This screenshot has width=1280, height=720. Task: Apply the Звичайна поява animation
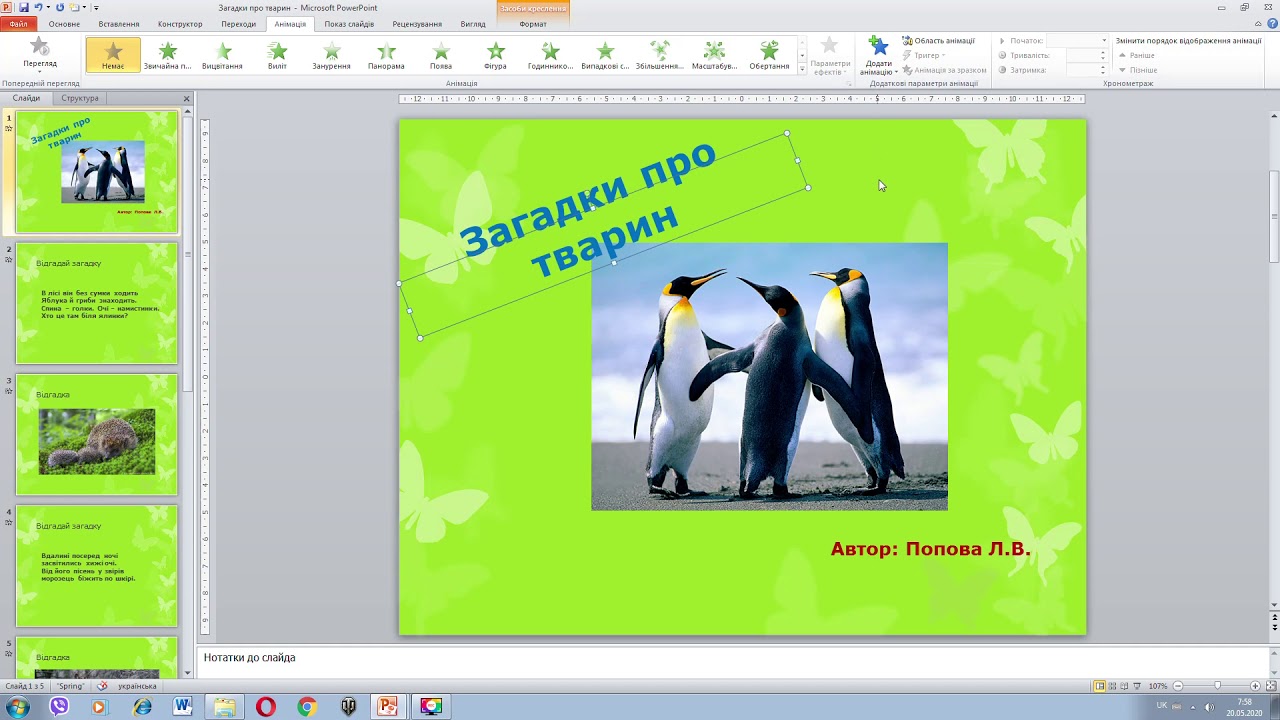pyautogui.click(x=168, y=55)
